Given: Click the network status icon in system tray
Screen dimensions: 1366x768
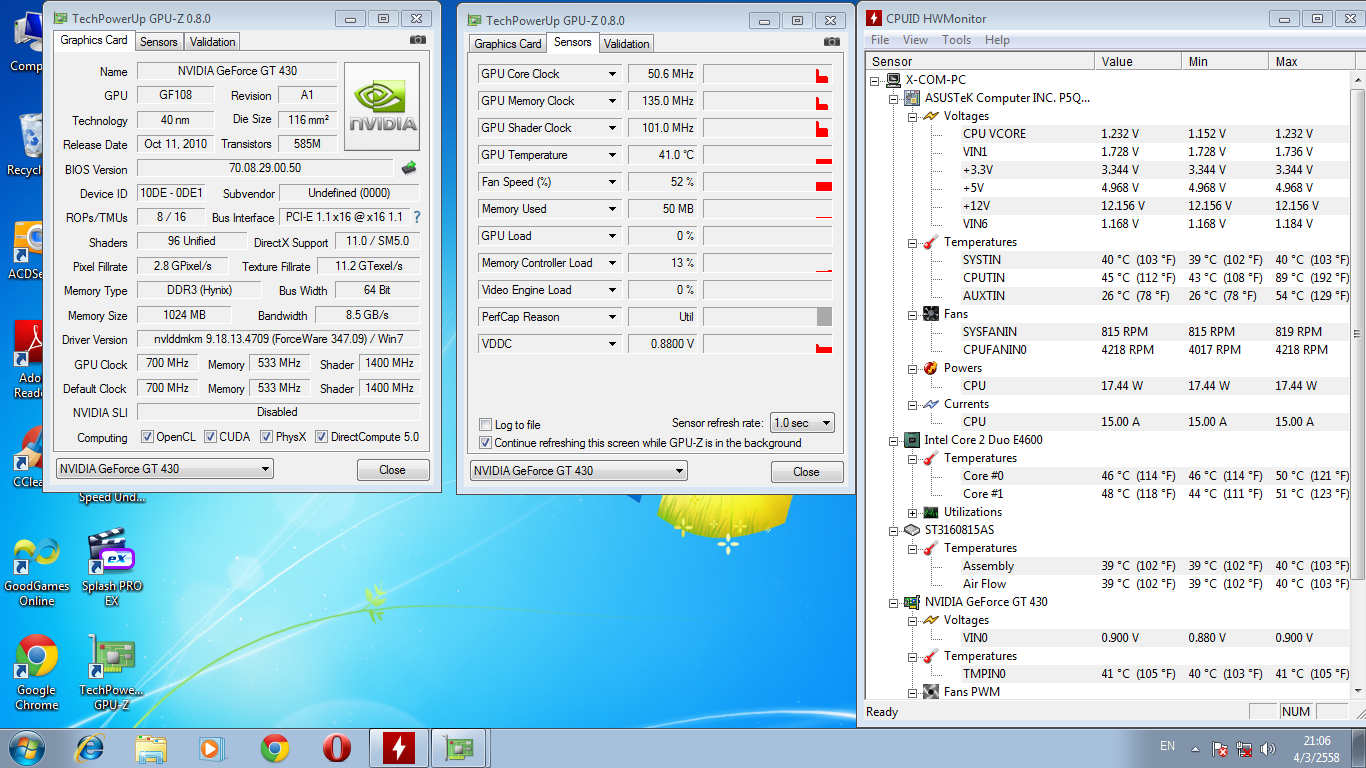Looking at the screenshot, I should (x=1244, y=748).
